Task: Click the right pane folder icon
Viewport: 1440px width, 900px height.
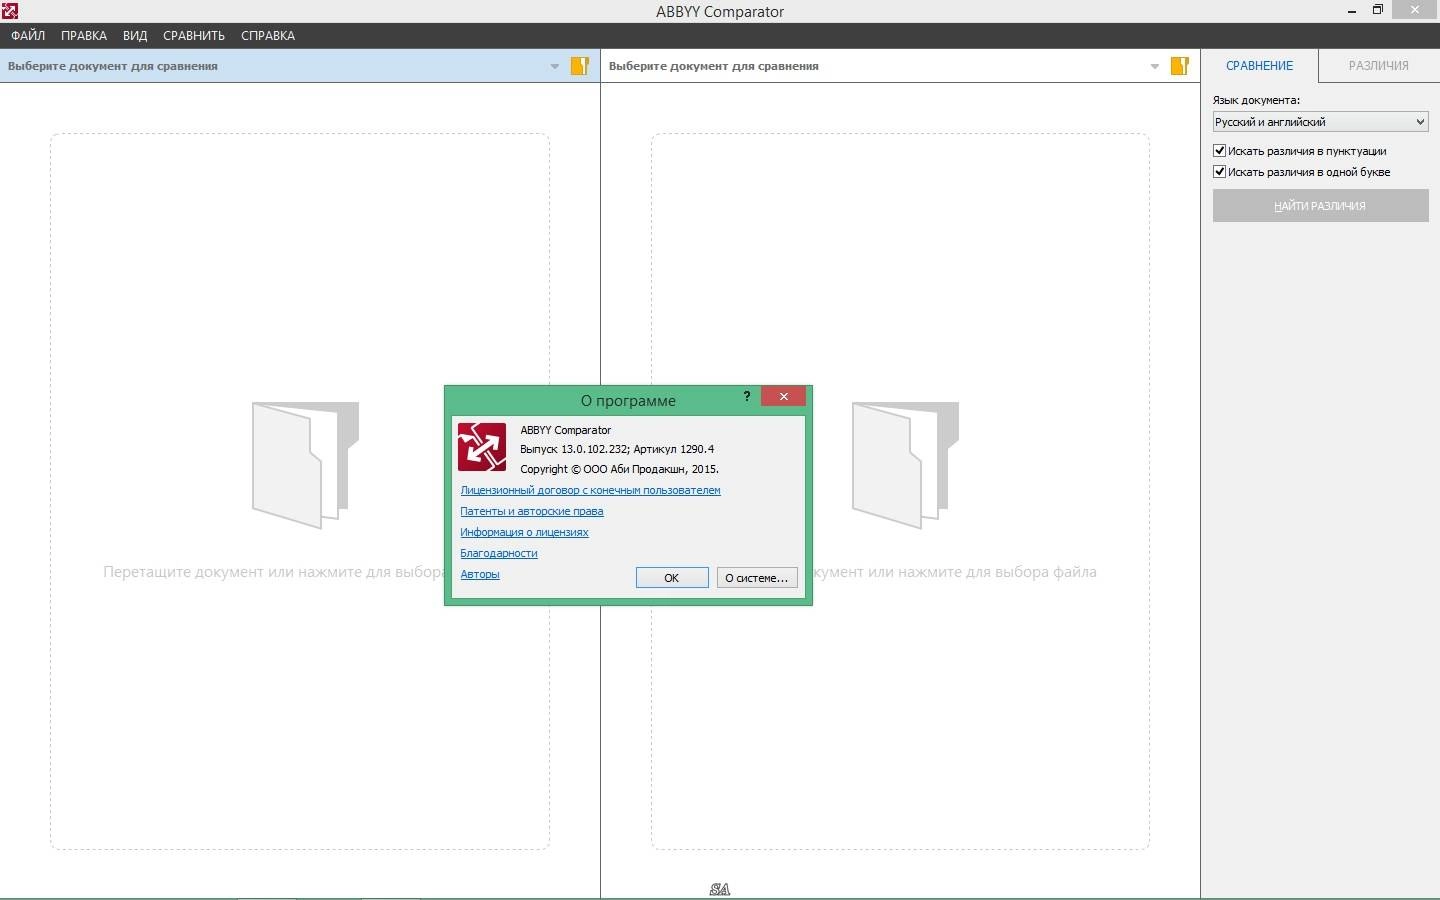Action: [x=905, y=465]
